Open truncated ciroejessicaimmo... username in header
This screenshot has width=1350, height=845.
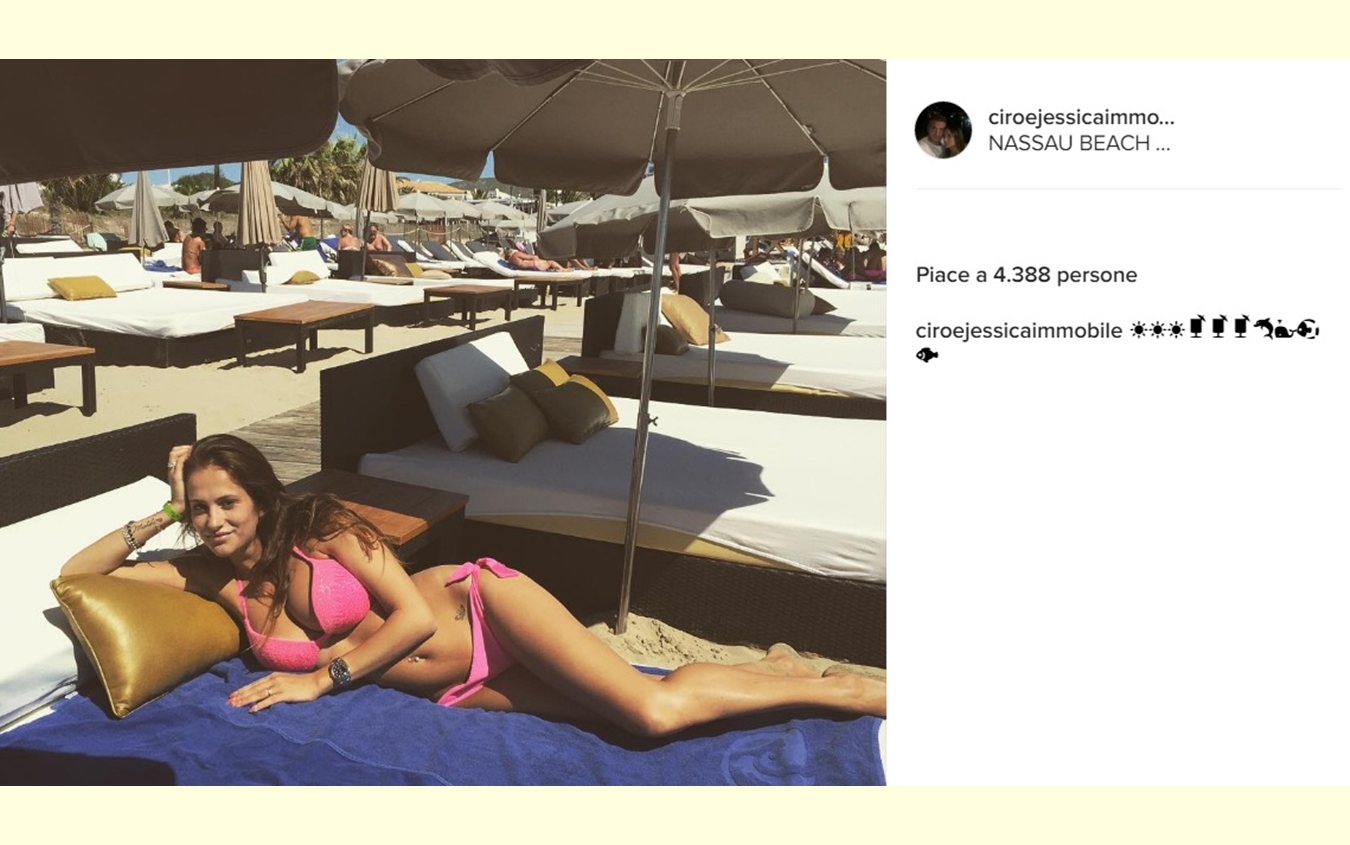[1081, 117]
